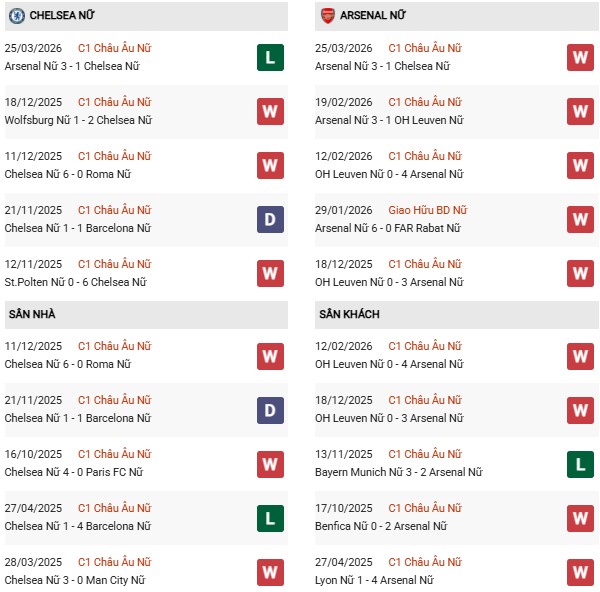This screenshot has width=600, height=592.
Task: Select W badge beside Arsenal 6-0 FAR Rabat
Action: tap(581, 219)
